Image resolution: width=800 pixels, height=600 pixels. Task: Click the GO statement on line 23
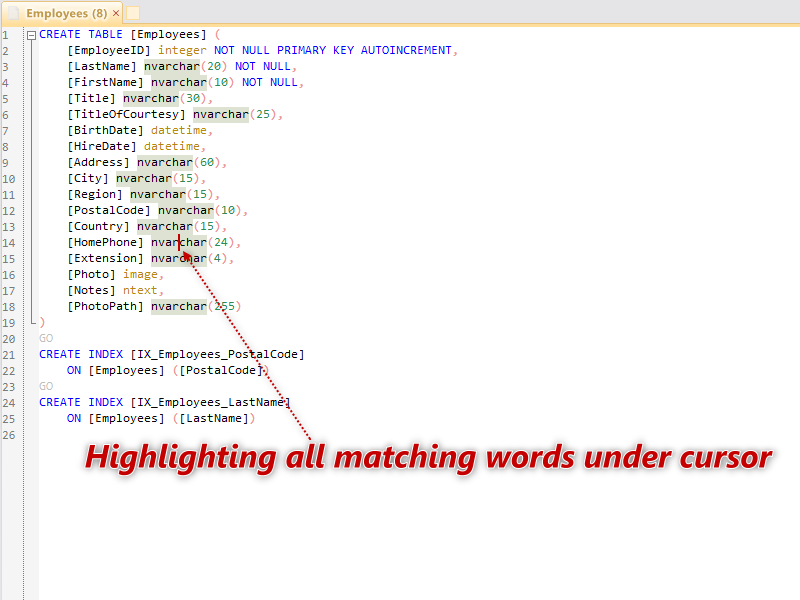click(x=46, y=386)
